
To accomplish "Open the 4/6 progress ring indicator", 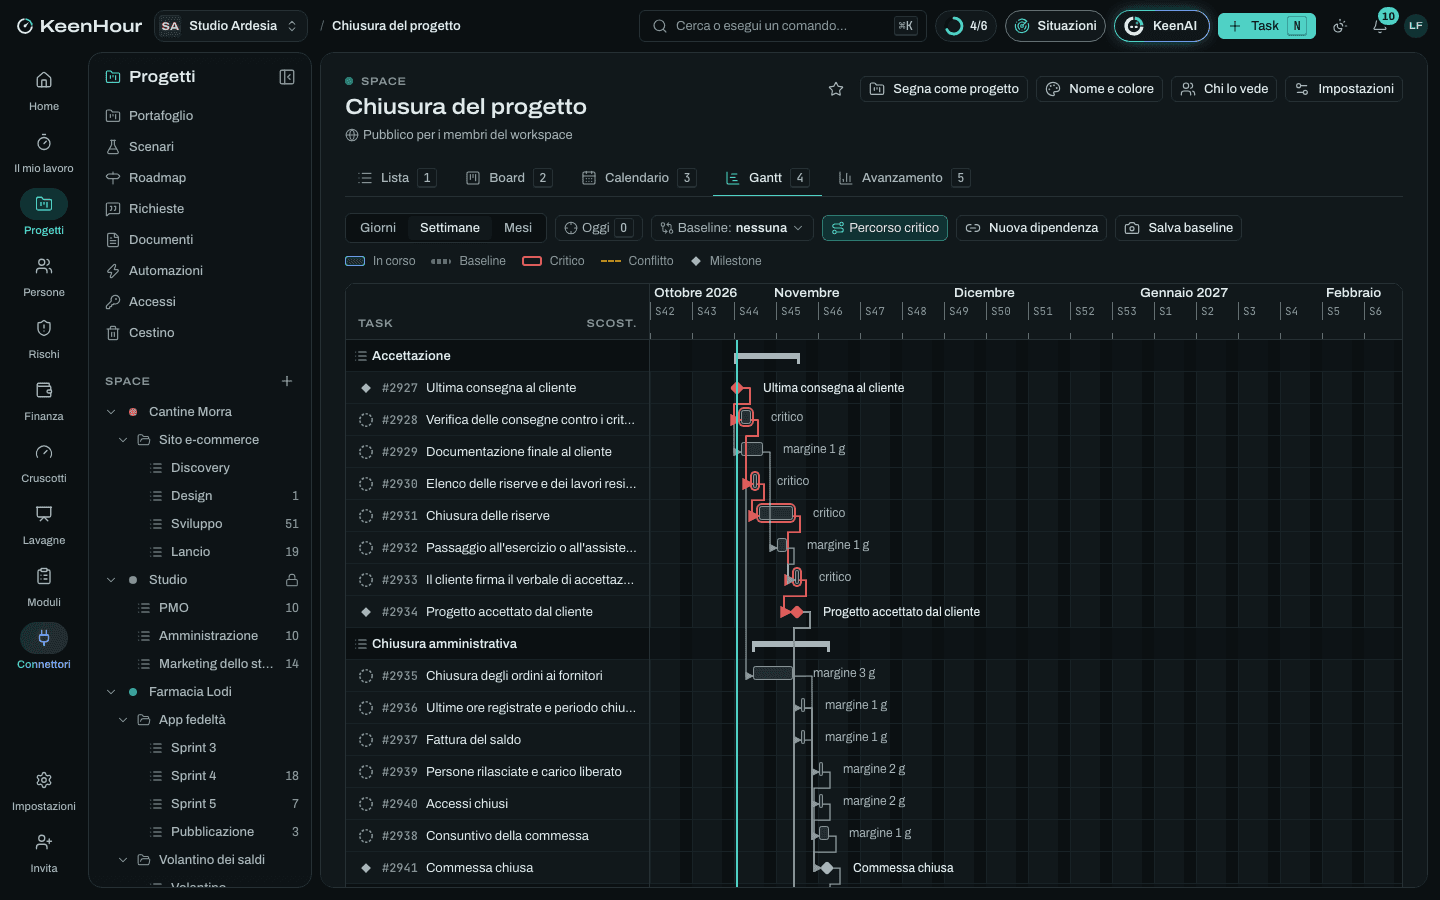I will tap(966, 26).
